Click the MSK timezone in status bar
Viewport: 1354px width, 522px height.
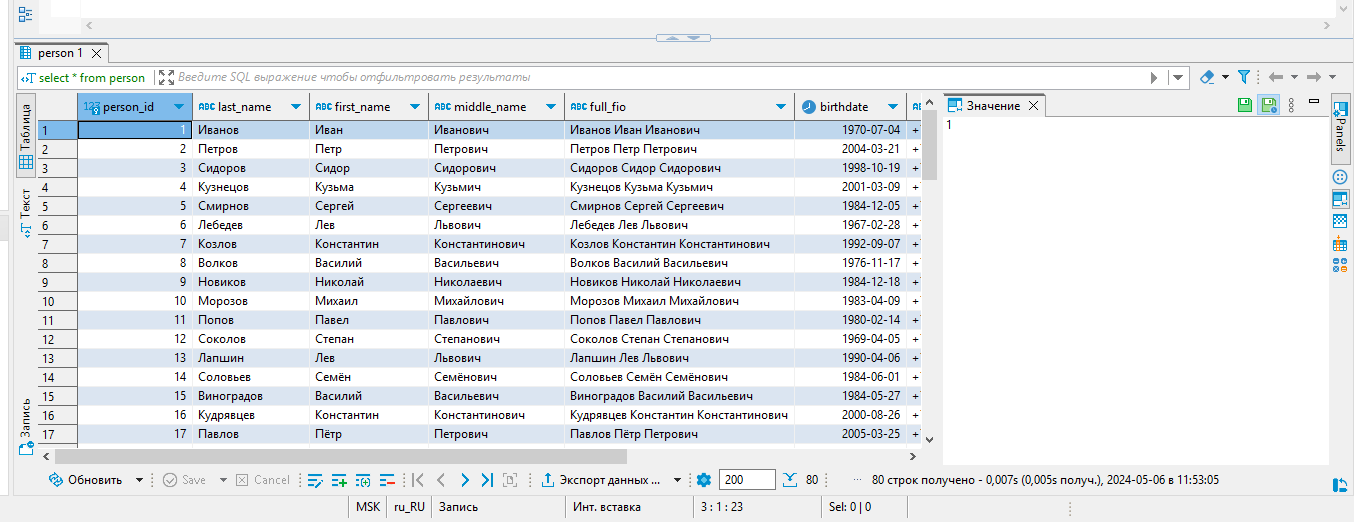click(x=367, y=507)
